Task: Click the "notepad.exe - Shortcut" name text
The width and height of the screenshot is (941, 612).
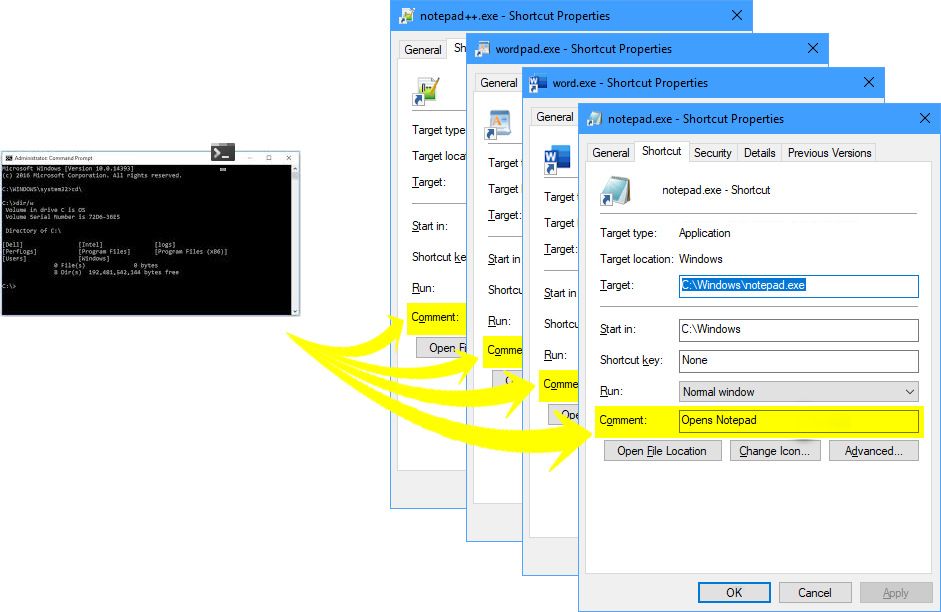Action: [x=716, y=190]
